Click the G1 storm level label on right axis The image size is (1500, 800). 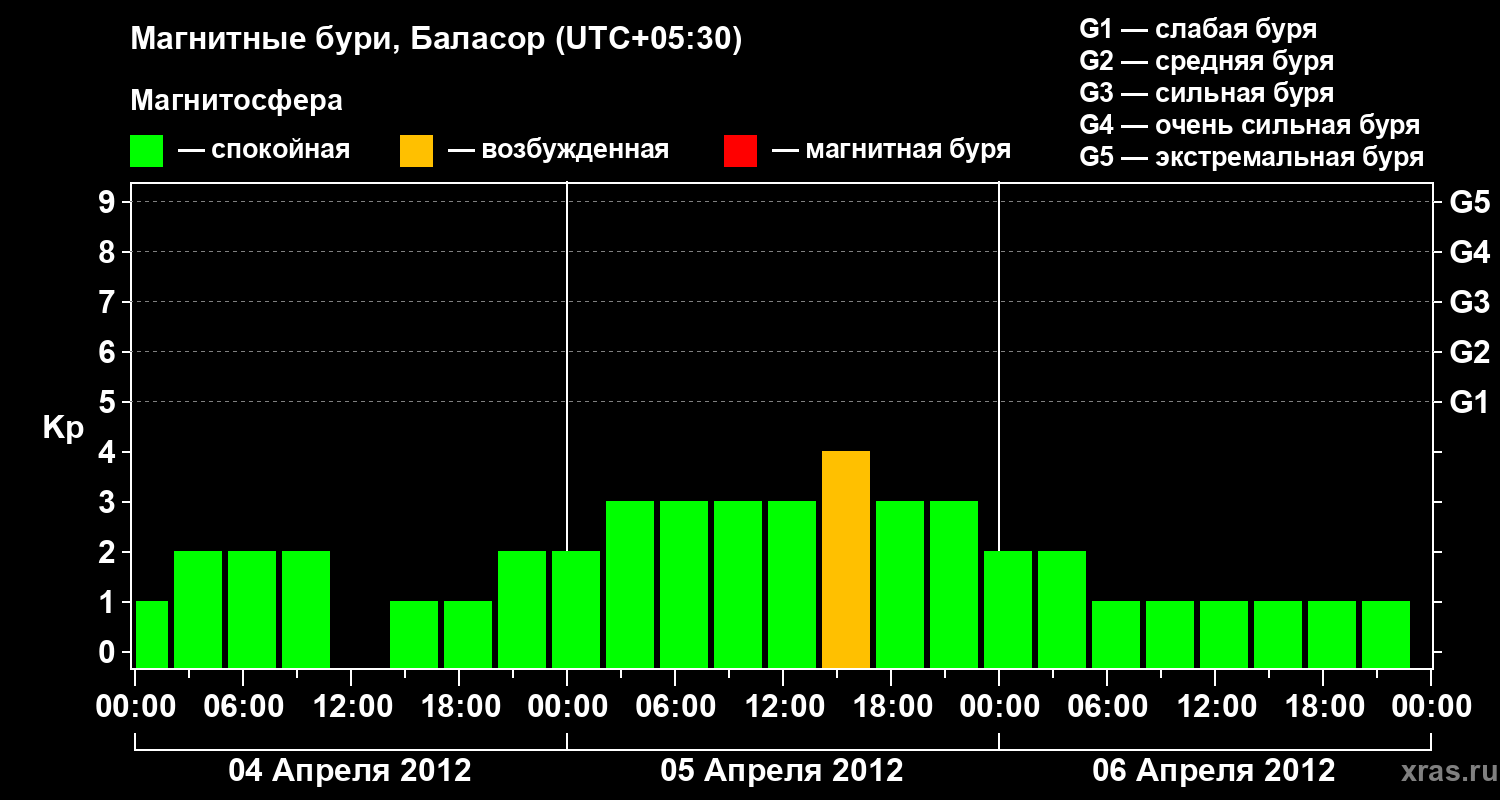(1469, 402)
